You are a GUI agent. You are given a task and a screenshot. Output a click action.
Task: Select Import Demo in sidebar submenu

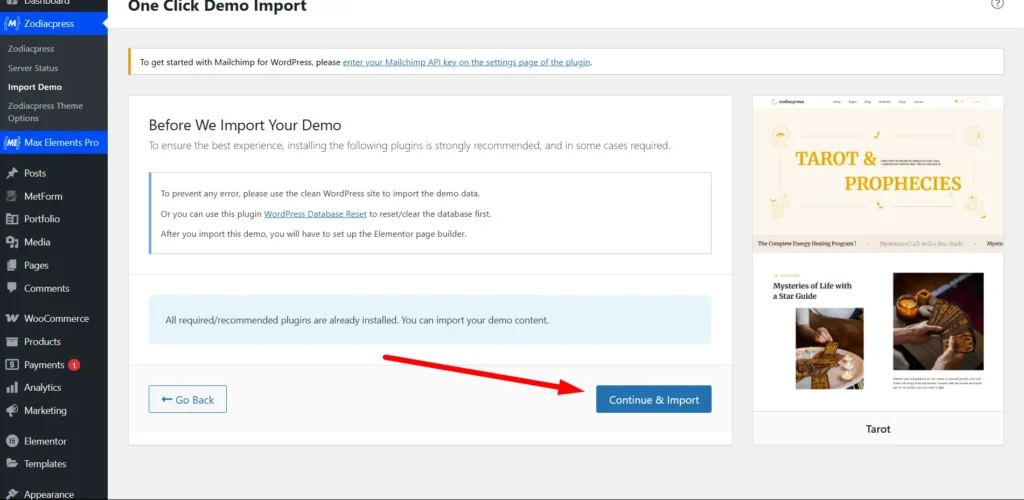[35, 87]
